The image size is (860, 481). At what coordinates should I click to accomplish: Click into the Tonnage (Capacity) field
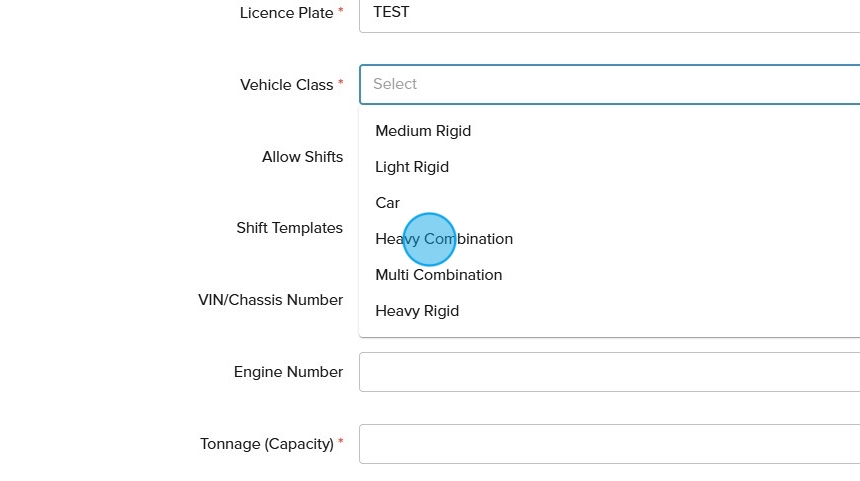click(610, 444)
